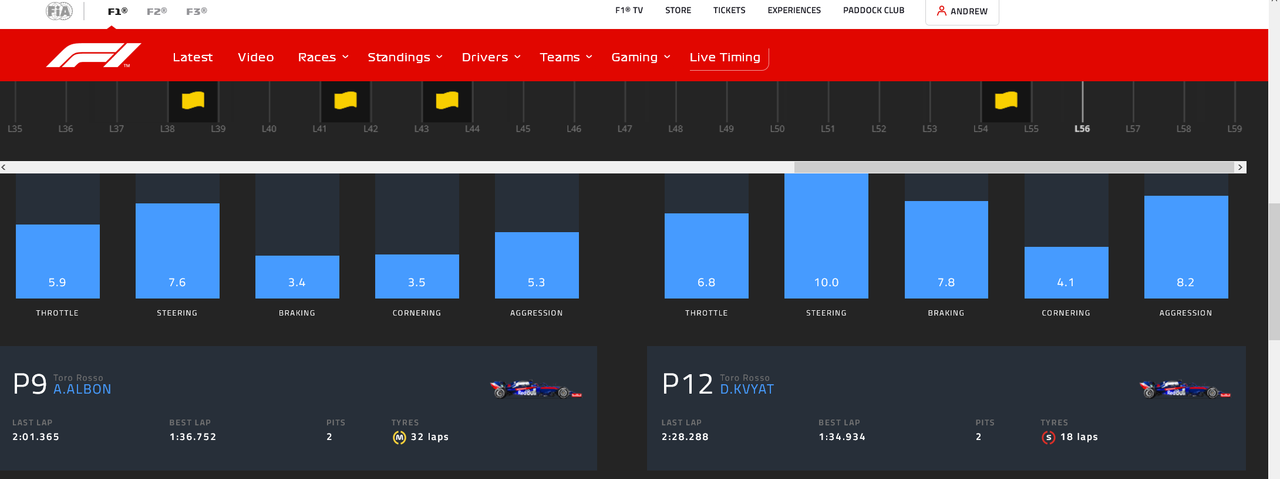Click the user icon beside ANDREW

[942, 11]
